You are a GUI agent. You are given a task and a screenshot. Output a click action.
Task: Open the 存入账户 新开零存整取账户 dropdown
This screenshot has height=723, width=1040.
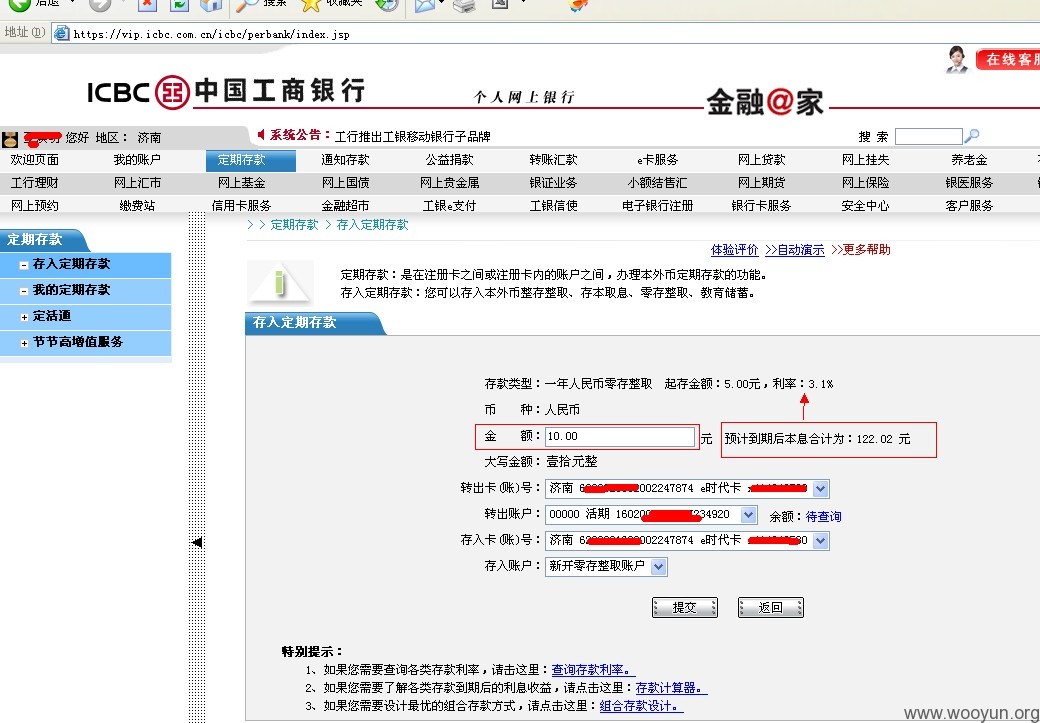coord(659,566)
